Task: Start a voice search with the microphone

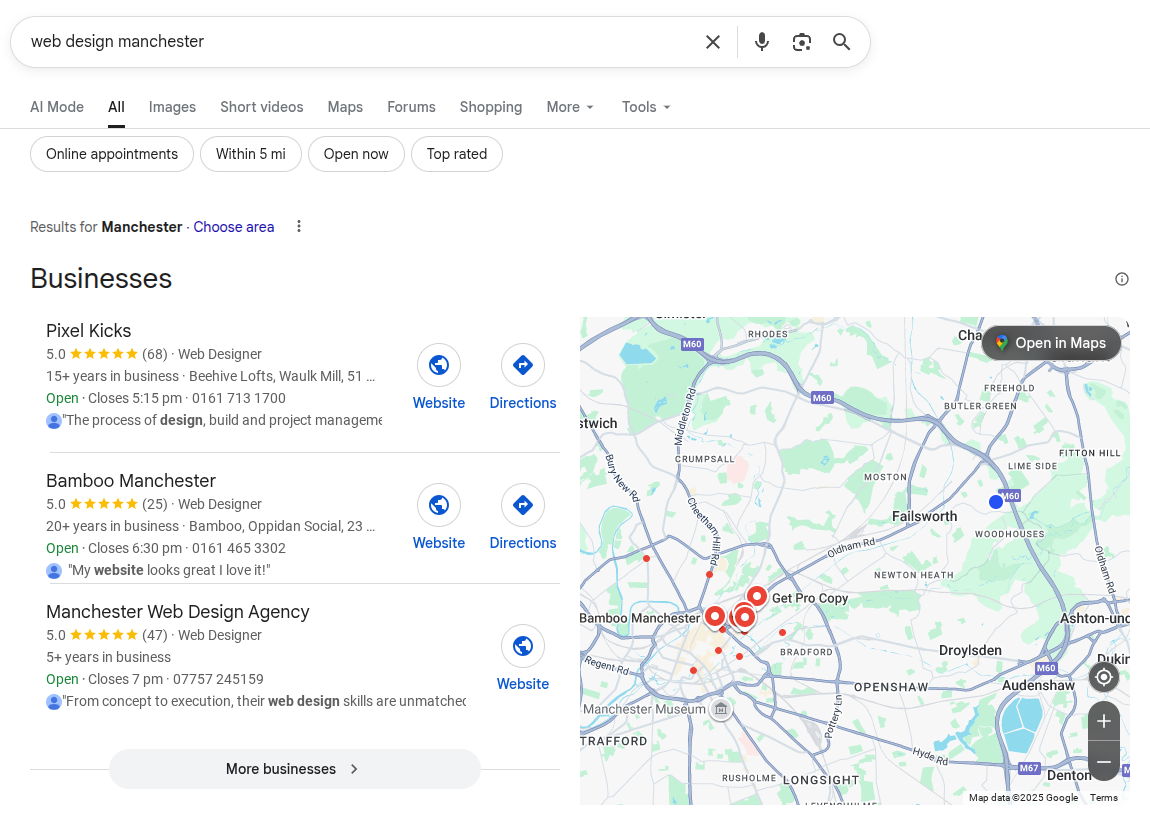Action: click(762, 42)
